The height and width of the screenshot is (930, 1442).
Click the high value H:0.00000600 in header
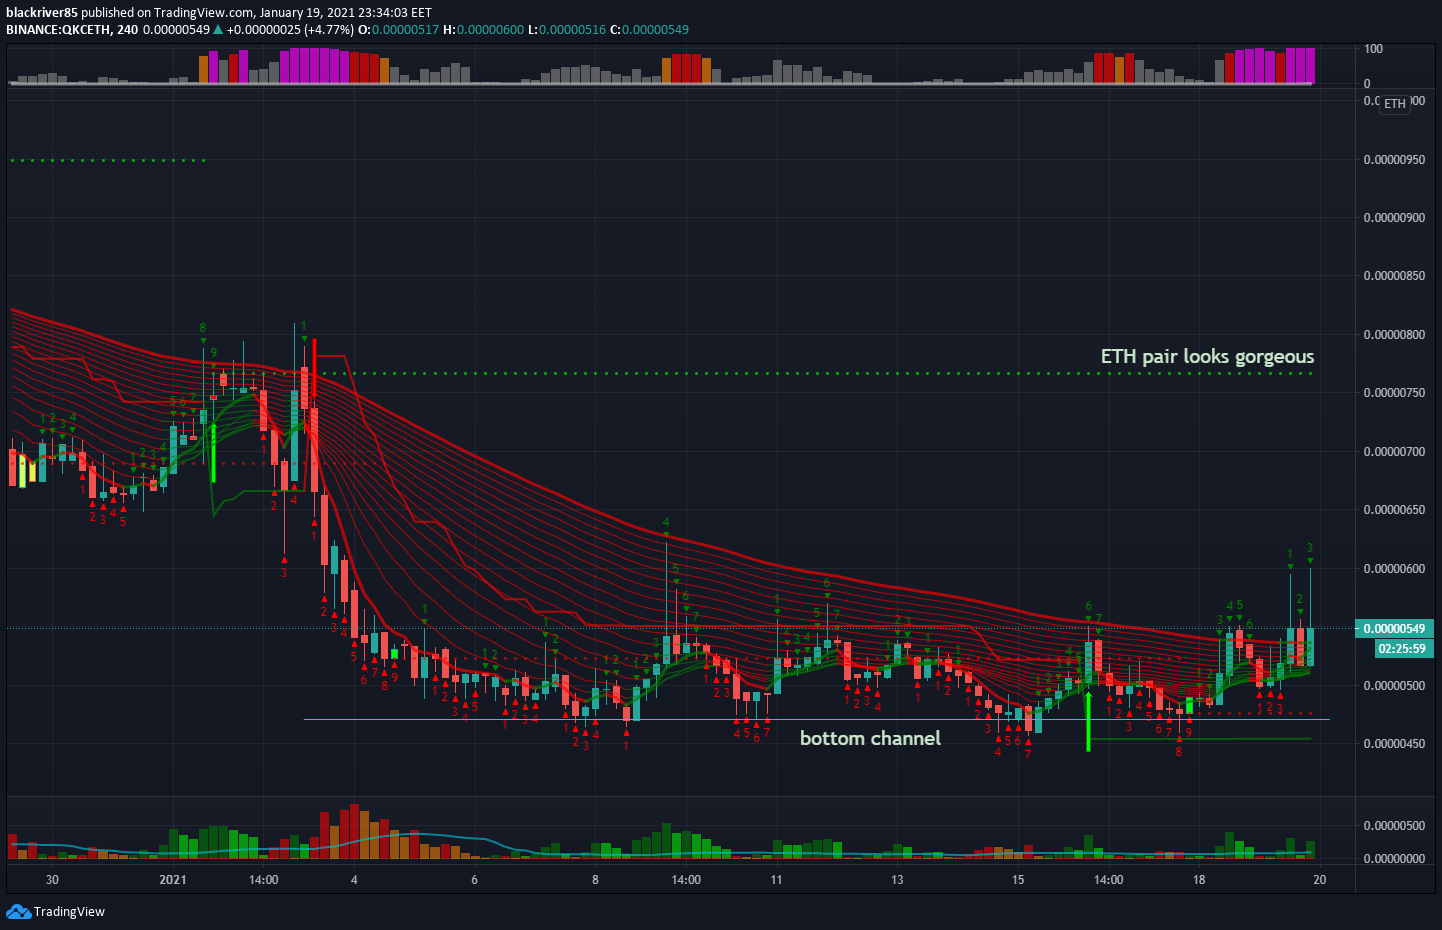point(483,29)
